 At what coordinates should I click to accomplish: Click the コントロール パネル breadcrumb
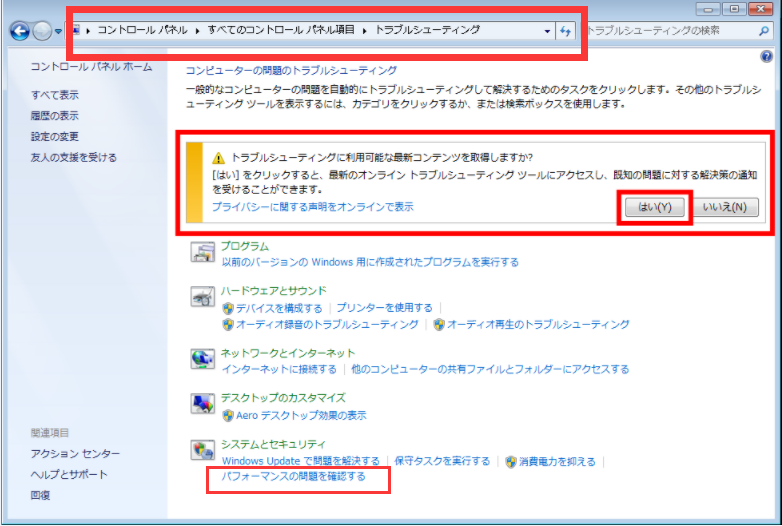(x=142, y=30)
